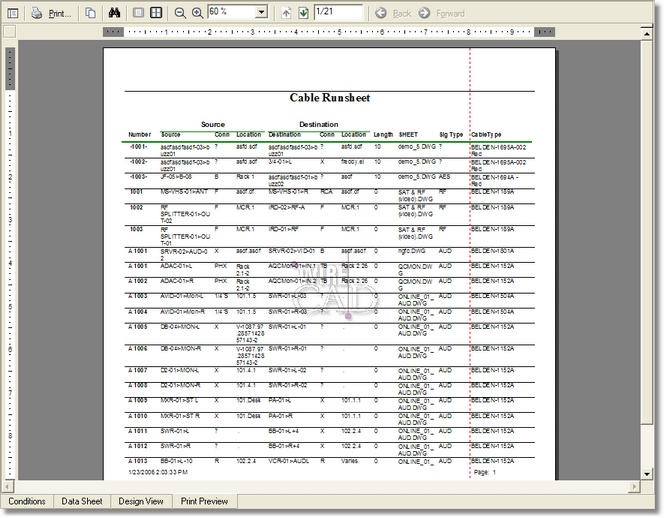Click the Print... label button

[59, 14]
